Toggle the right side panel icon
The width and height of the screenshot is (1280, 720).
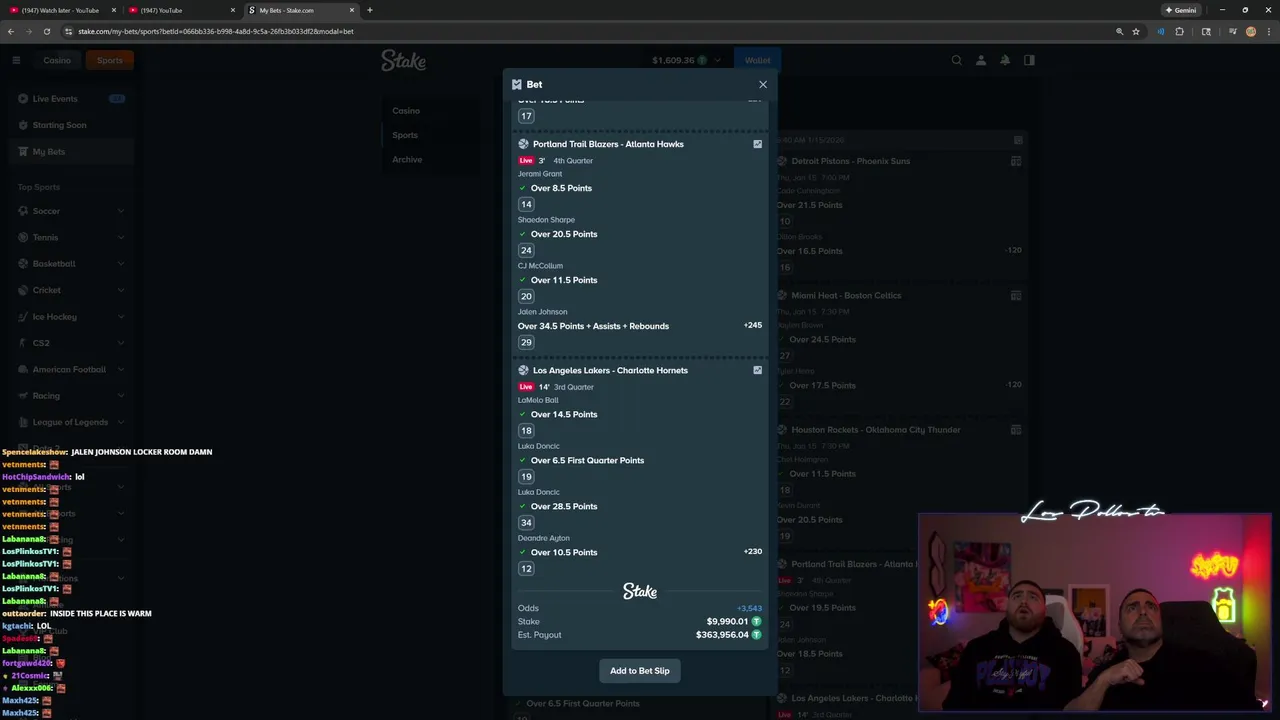(1029, 60)
